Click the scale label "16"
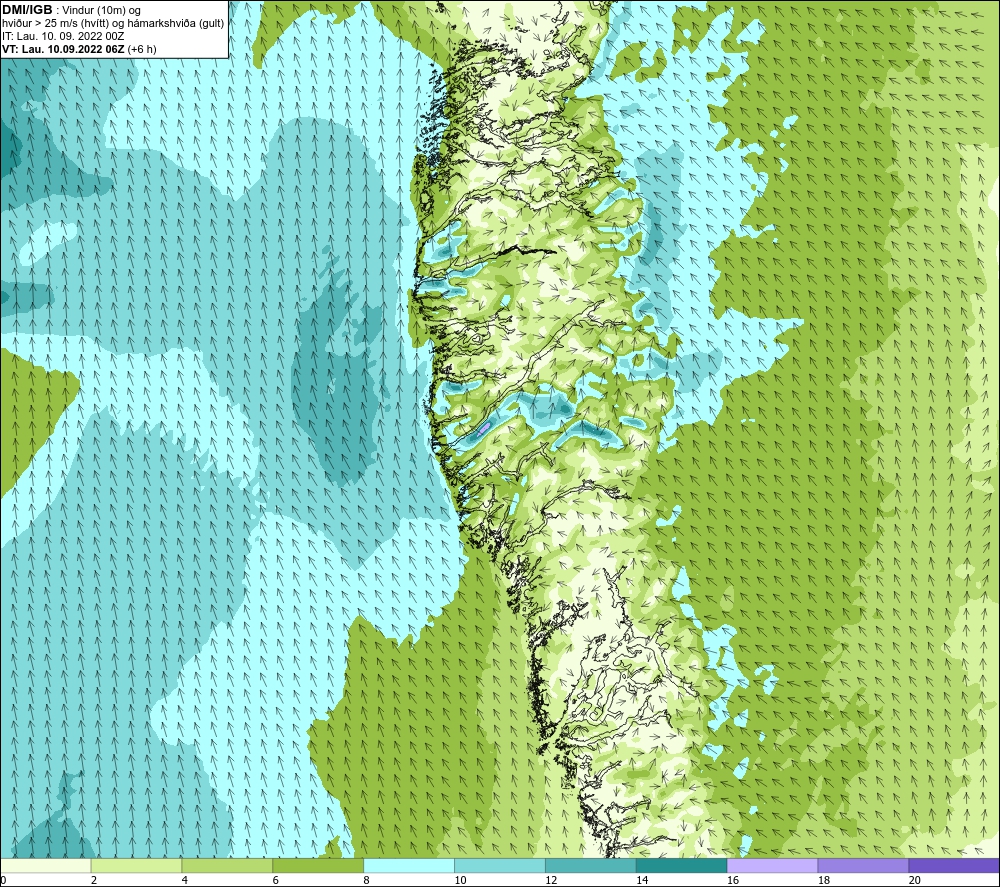Screen dimensions: 1000x887 tap(733, 880)
